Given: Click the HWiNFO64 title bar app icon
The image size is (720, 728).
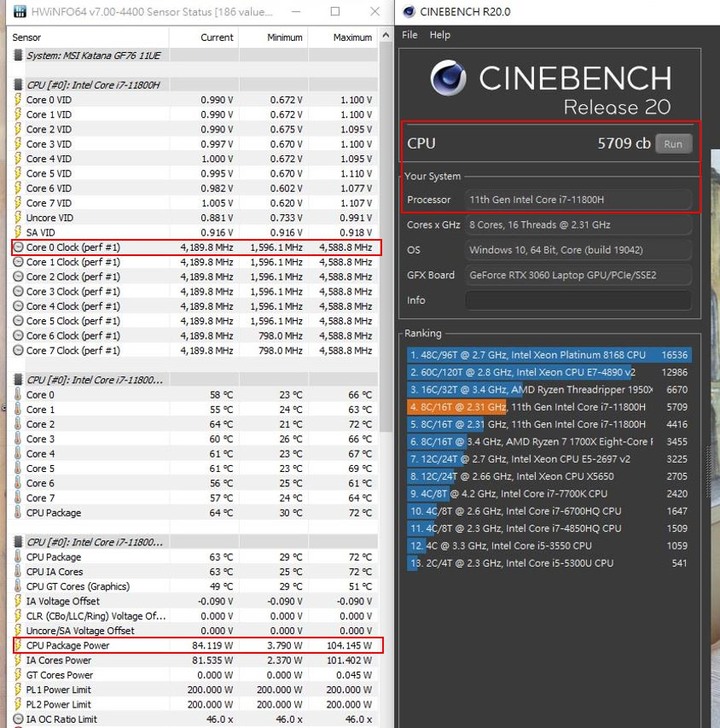Looking at the screenshot, I should pos(19,12).
